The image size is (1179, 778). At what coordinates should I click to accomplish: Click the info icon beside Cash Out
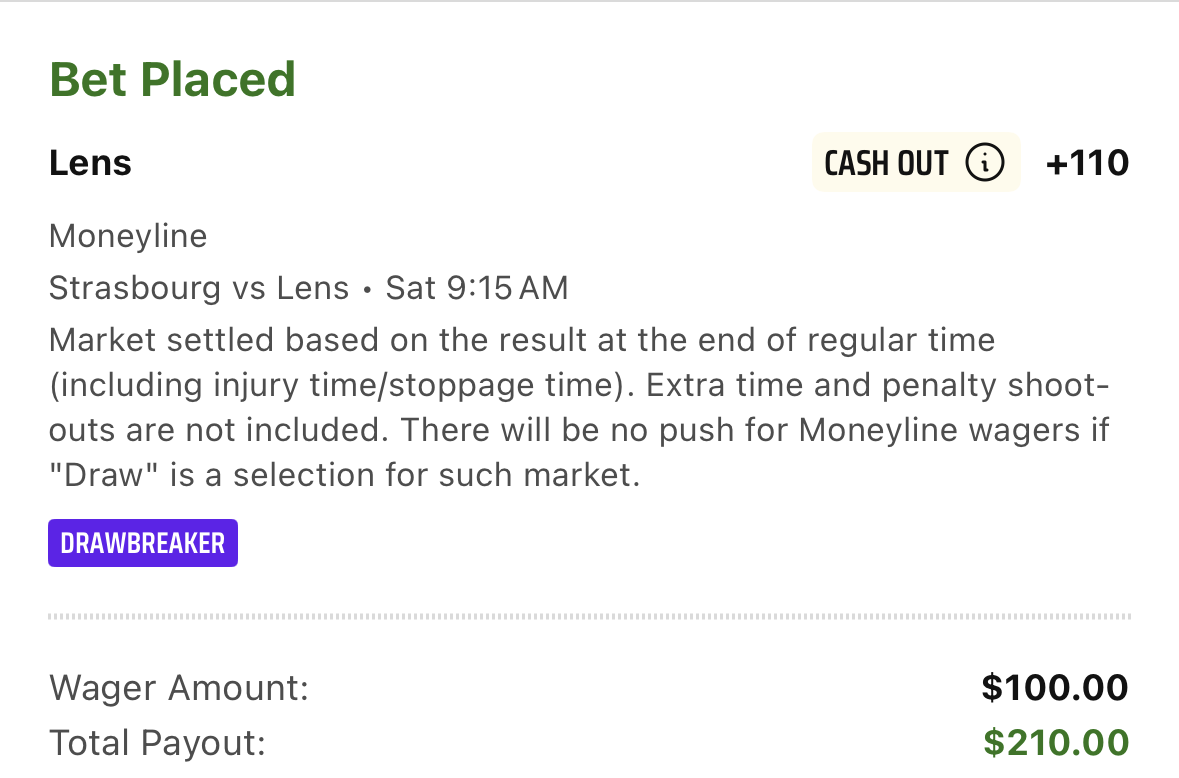tap(984, 162)
